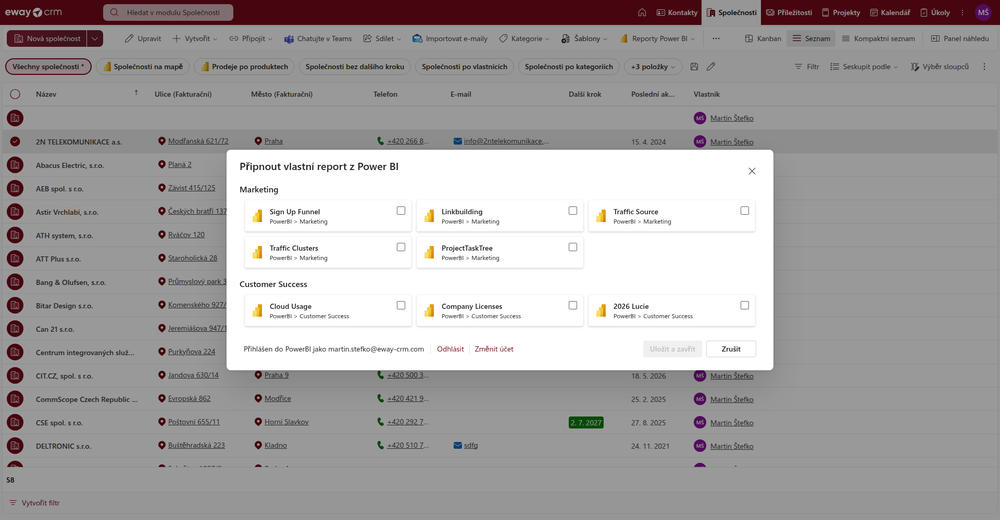Click the Nová společnost button
Screen dimensions: 1000x520
[x=47, y=38]
